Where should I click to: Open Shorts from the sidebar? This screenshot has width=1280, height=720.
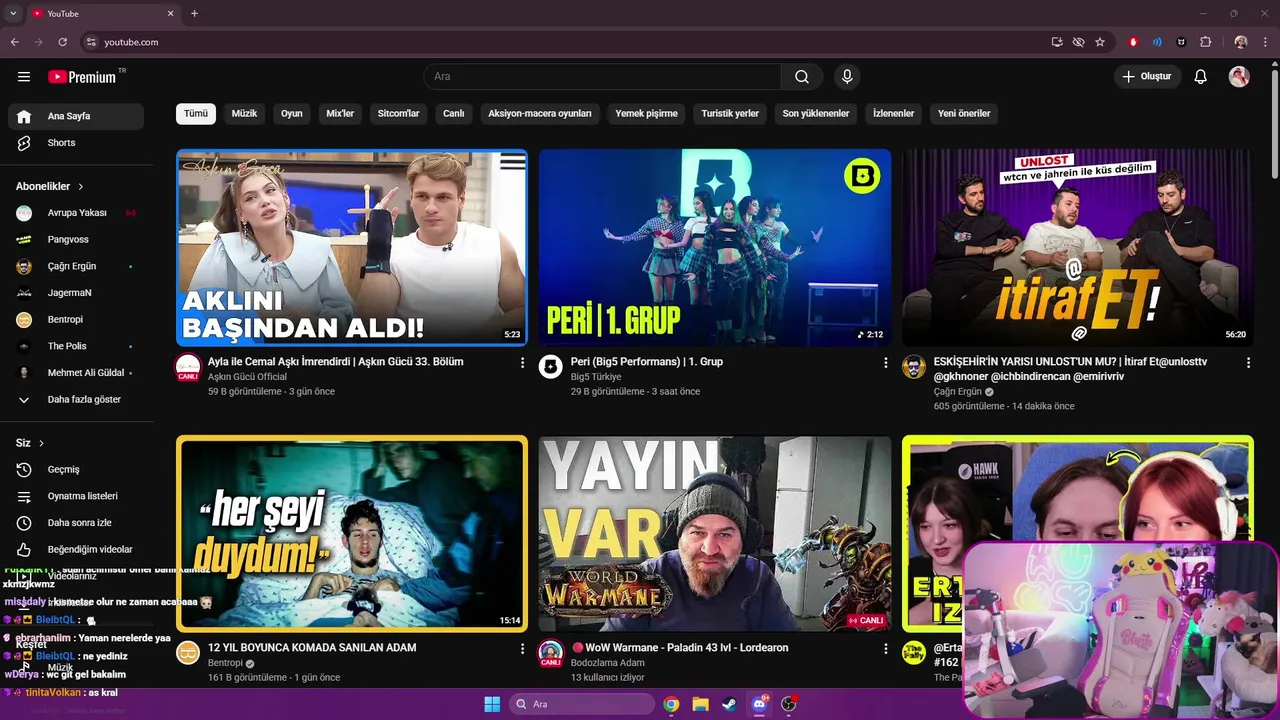coord(76,143)
